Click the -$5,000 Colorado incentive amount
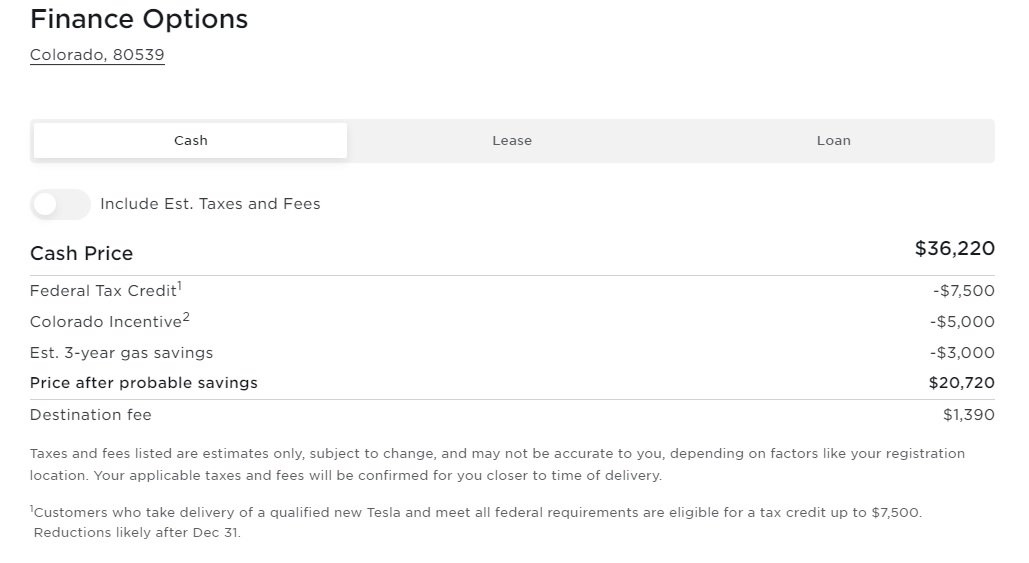This screenshot has width=1029, height=563. pyautogui.click(x=962, y=322)
